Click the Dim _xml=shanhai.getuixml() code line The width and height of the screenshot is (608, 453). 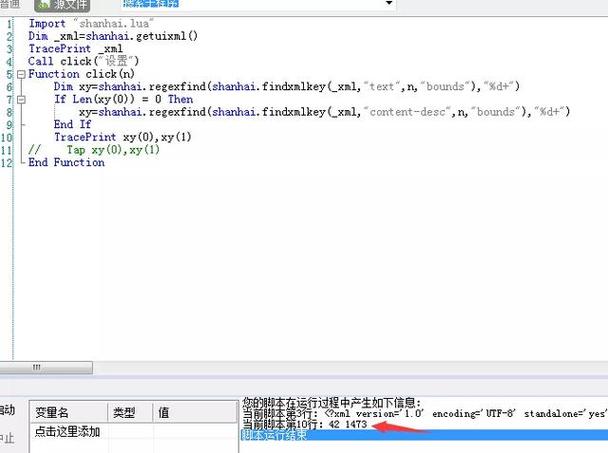[113, 36]
